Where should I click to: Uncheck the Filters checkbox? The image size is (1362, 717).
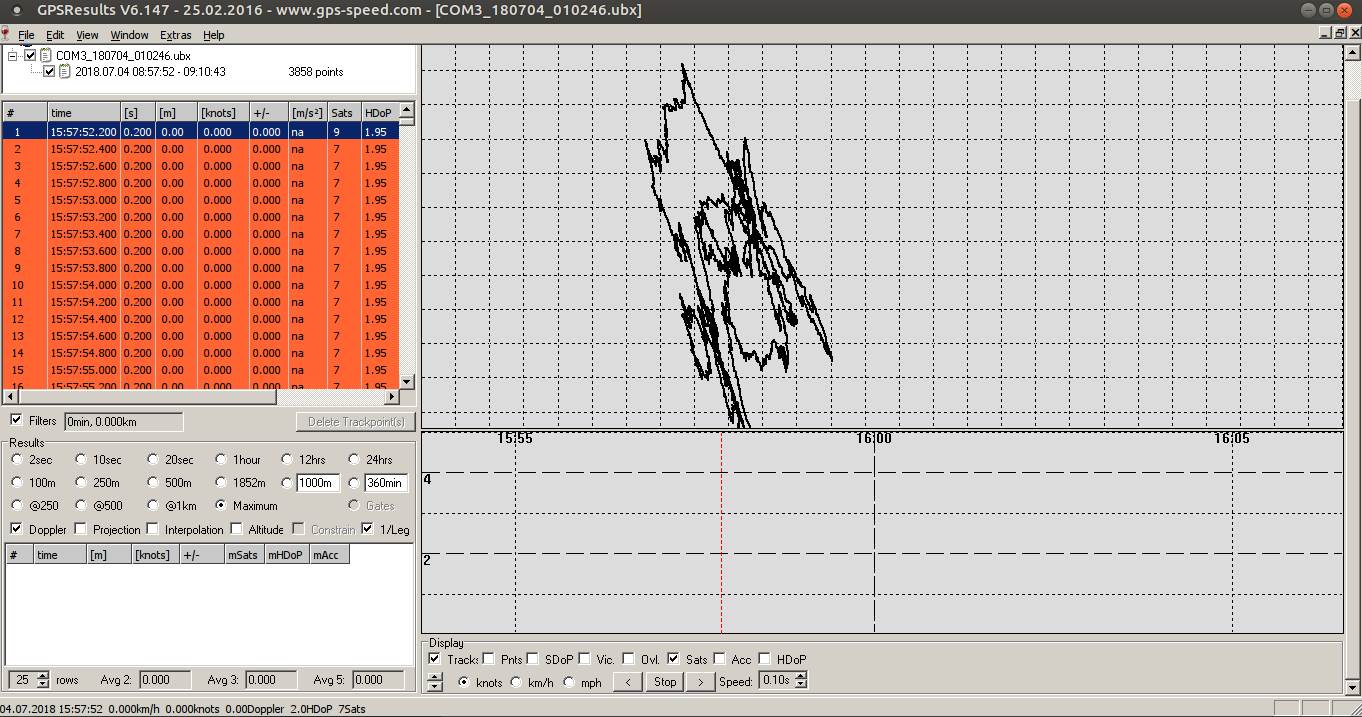click(x=16, y=421)
